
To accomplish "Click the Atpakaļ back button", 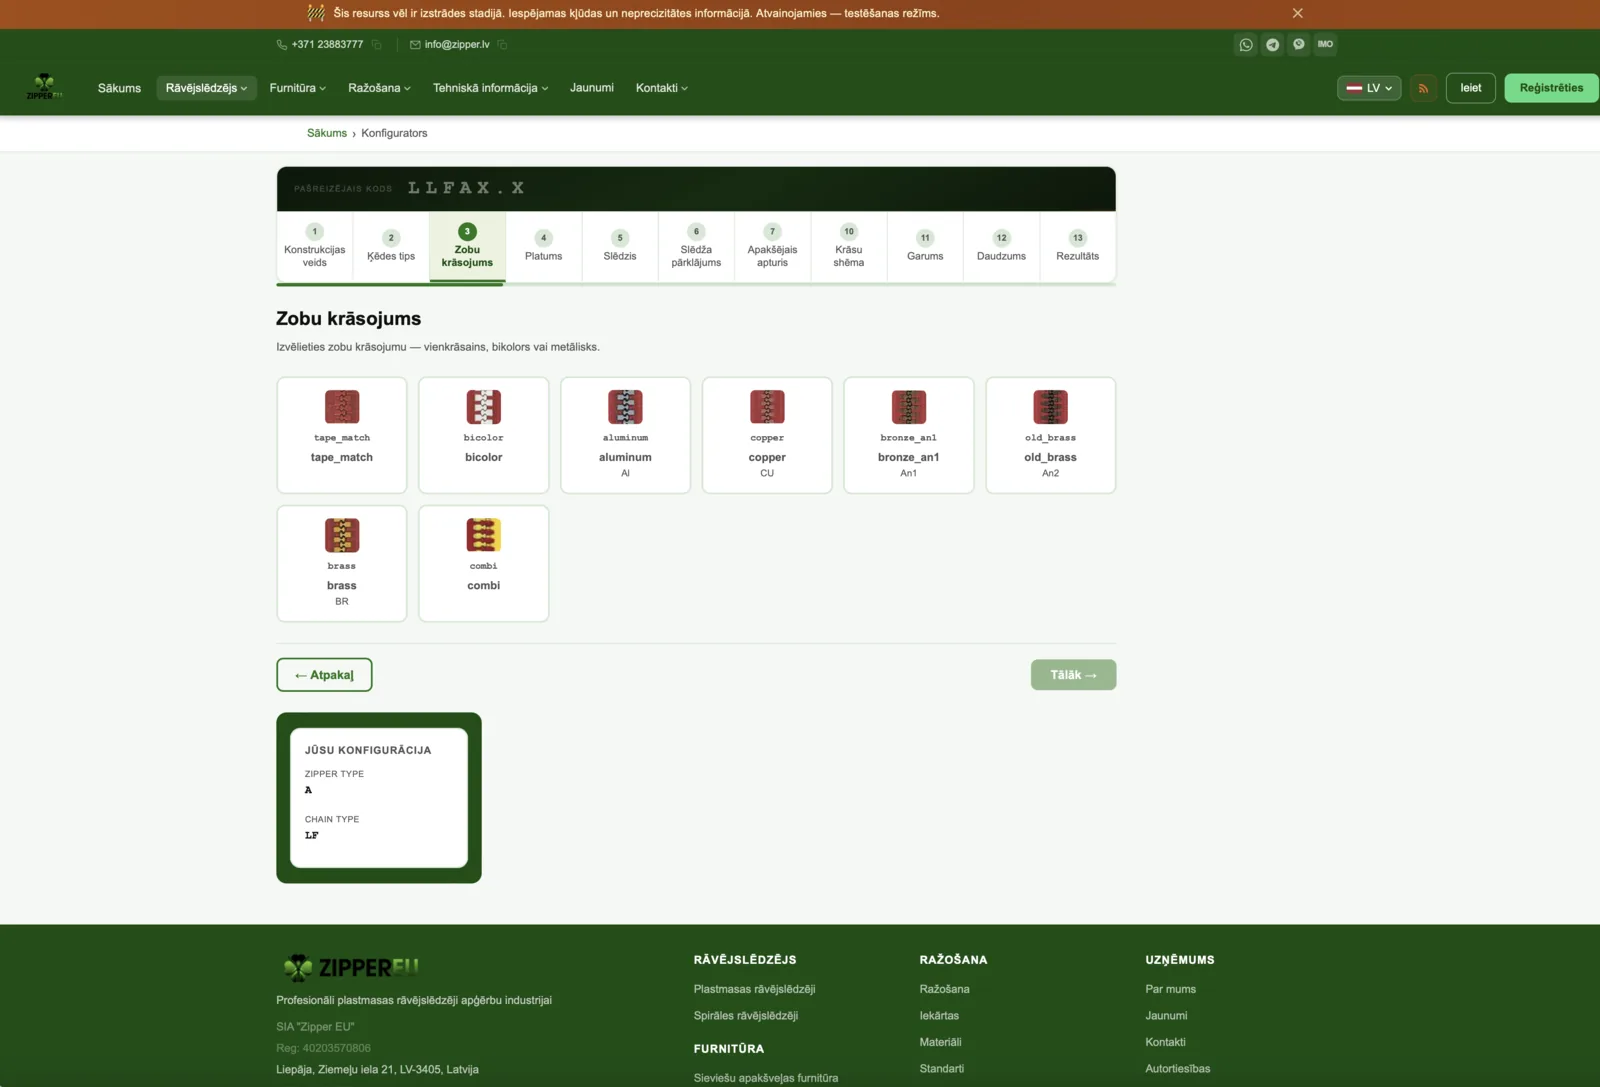I will pyautogui.click(x=324, y=675).
